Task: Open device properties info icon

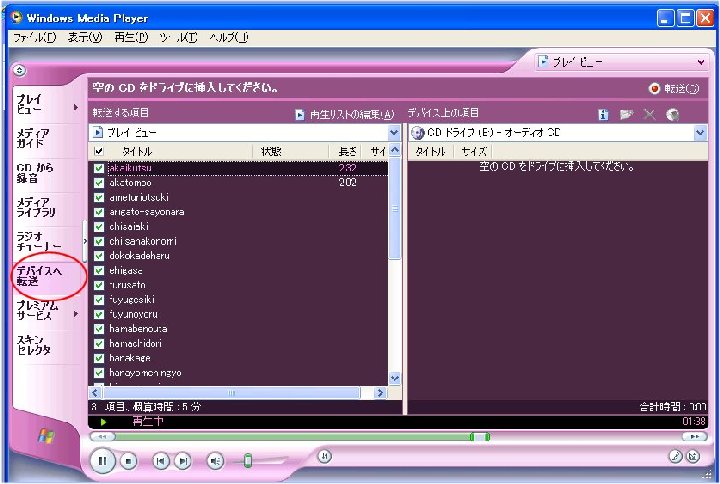Action: coord(603,114)
